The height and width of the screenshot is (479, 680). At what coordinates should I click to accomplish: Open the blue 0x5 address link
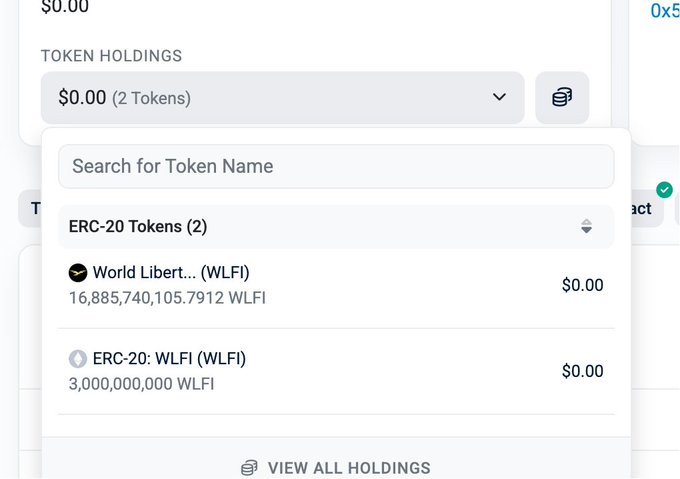pyautogui.click(x=665, y=11)
